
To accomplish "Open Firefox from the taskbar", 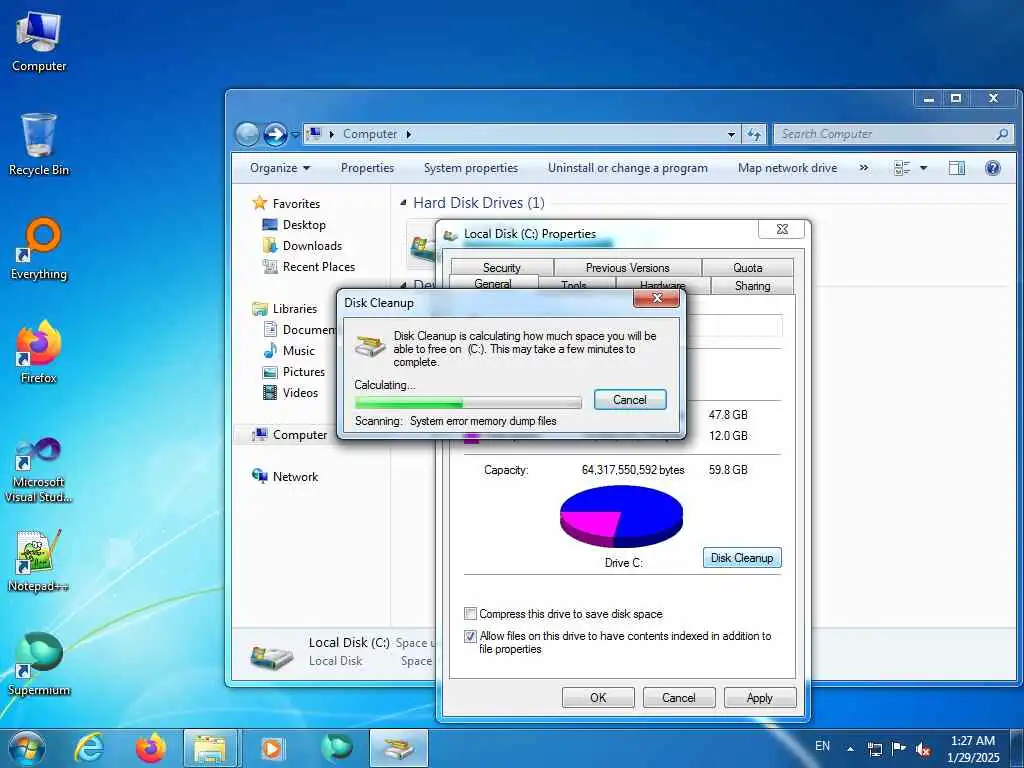I will click(x=150, y=748).
